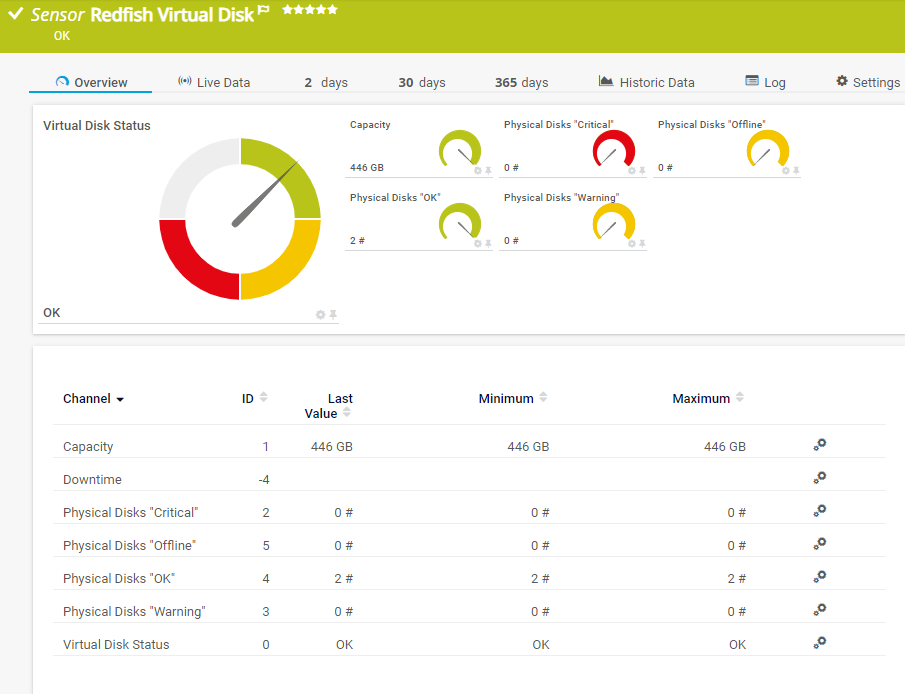The image size is (905, 694).
Task: Open channel settings for Capacity row
Action: (819, 446)
